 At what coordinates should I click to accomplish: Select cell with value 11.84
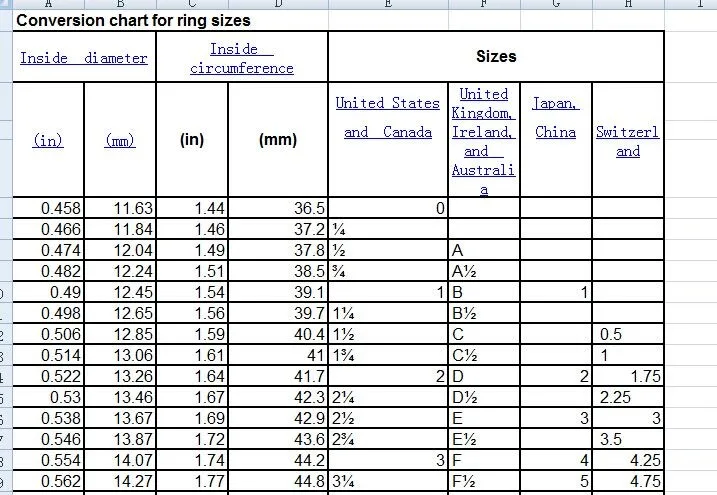point(120,229)
